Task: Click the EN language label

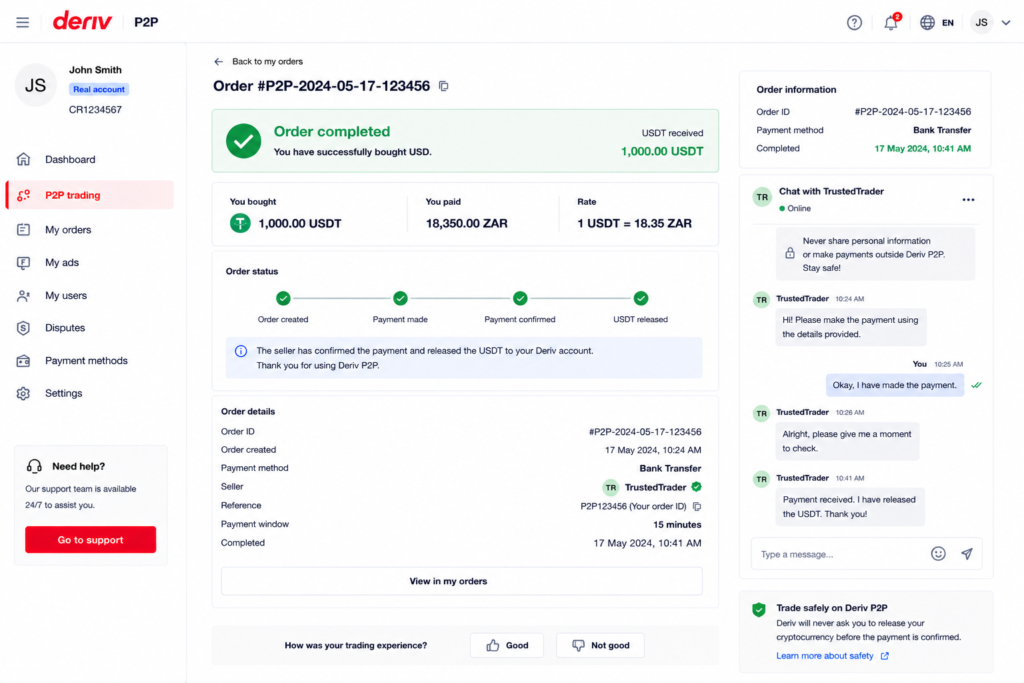Action: (x=948, y=23)
